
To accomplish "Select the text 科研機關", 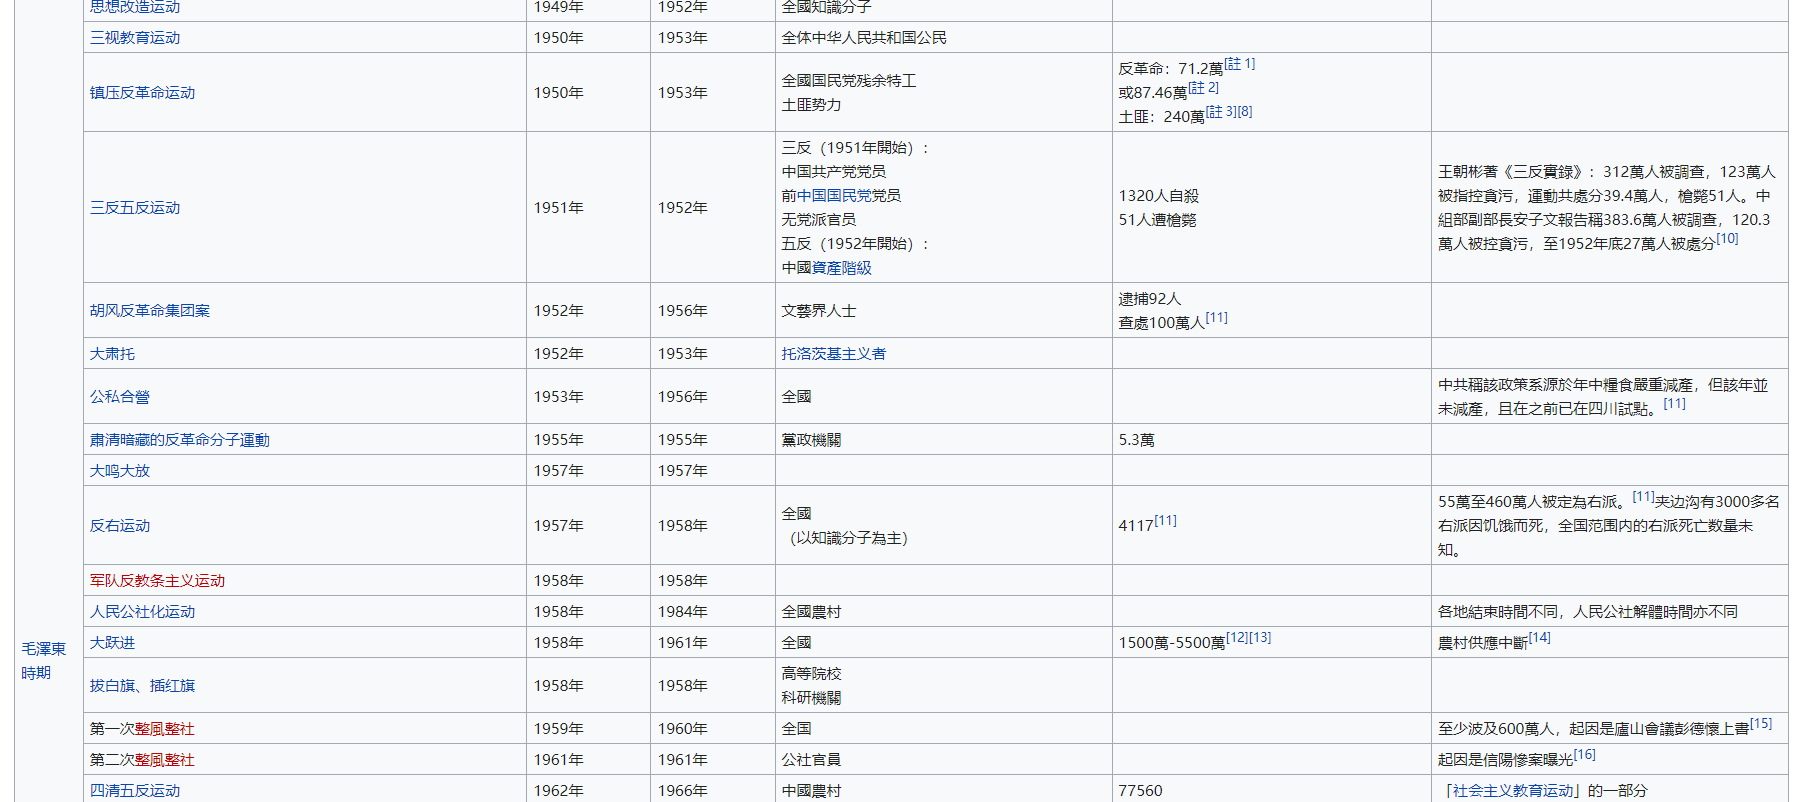I will click(x=811, y=698).
